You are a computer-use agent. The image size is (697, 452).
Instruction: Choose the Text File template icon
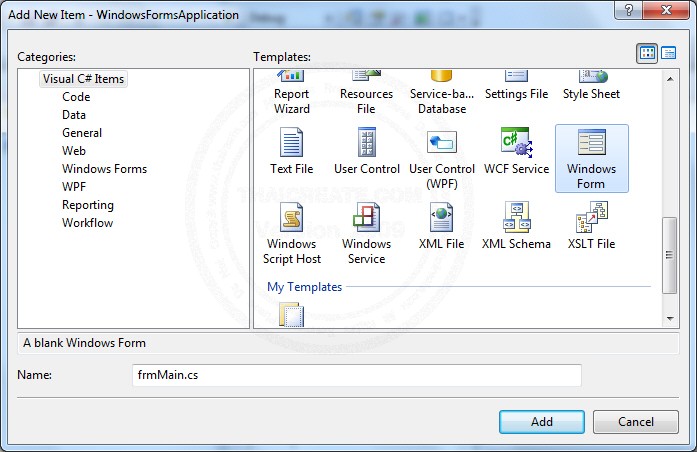coord(292,142)
